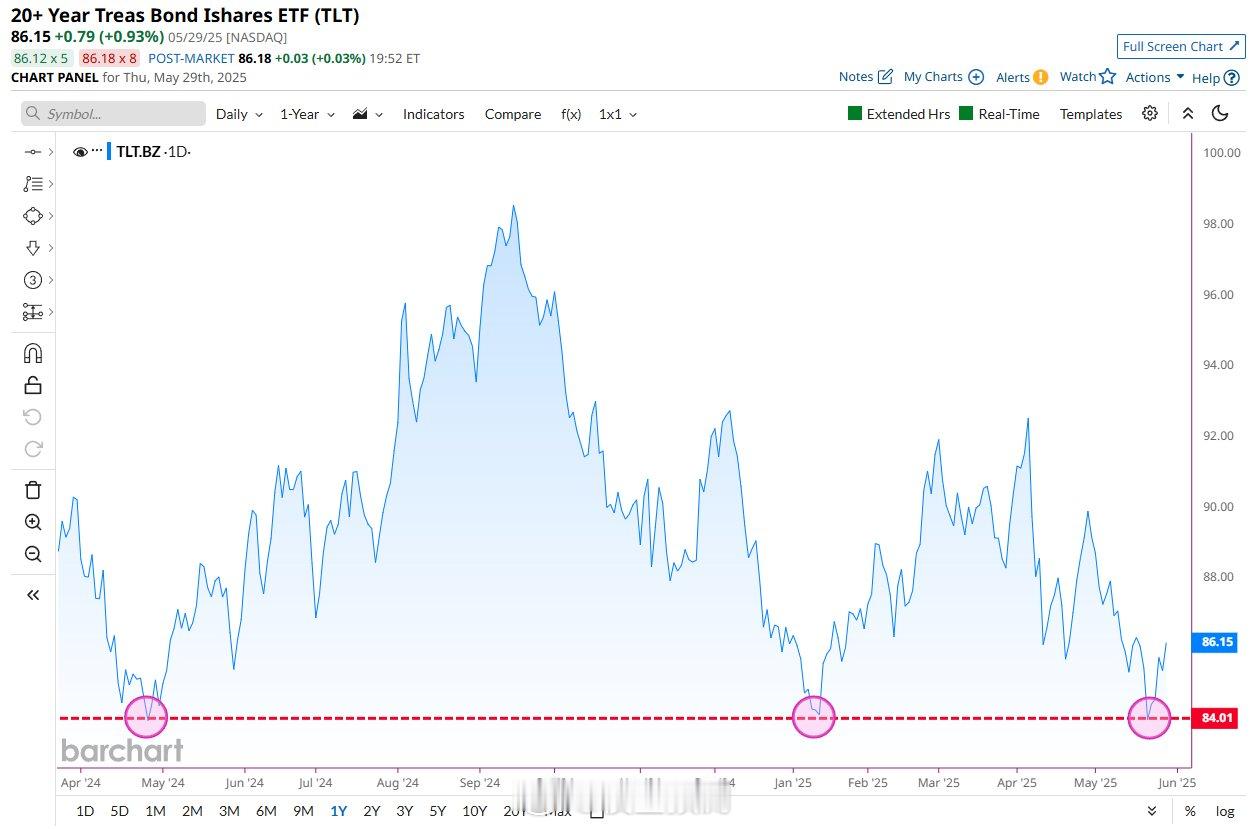This screenshot has height=829, width=1256.
Task: Open the TLT.BZ series options ellipsis
Action: [x=97, y=151]
